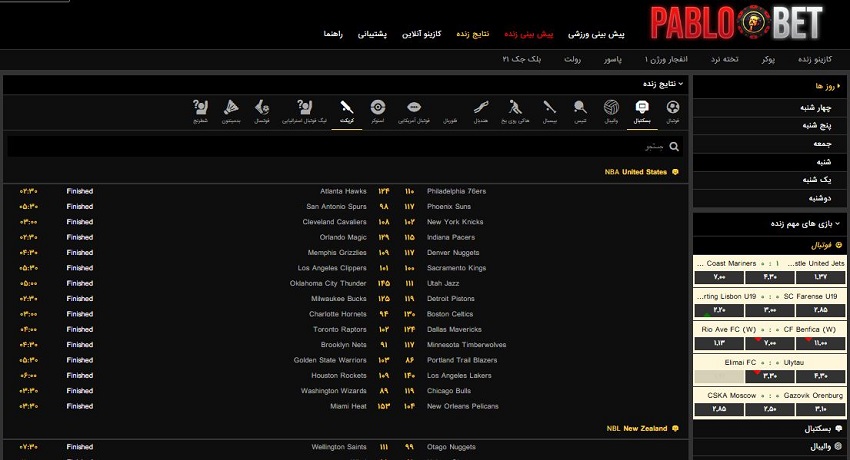Select the futsal sport icon
This screenshot has width=850, height=460.
(x=262, y=107)
